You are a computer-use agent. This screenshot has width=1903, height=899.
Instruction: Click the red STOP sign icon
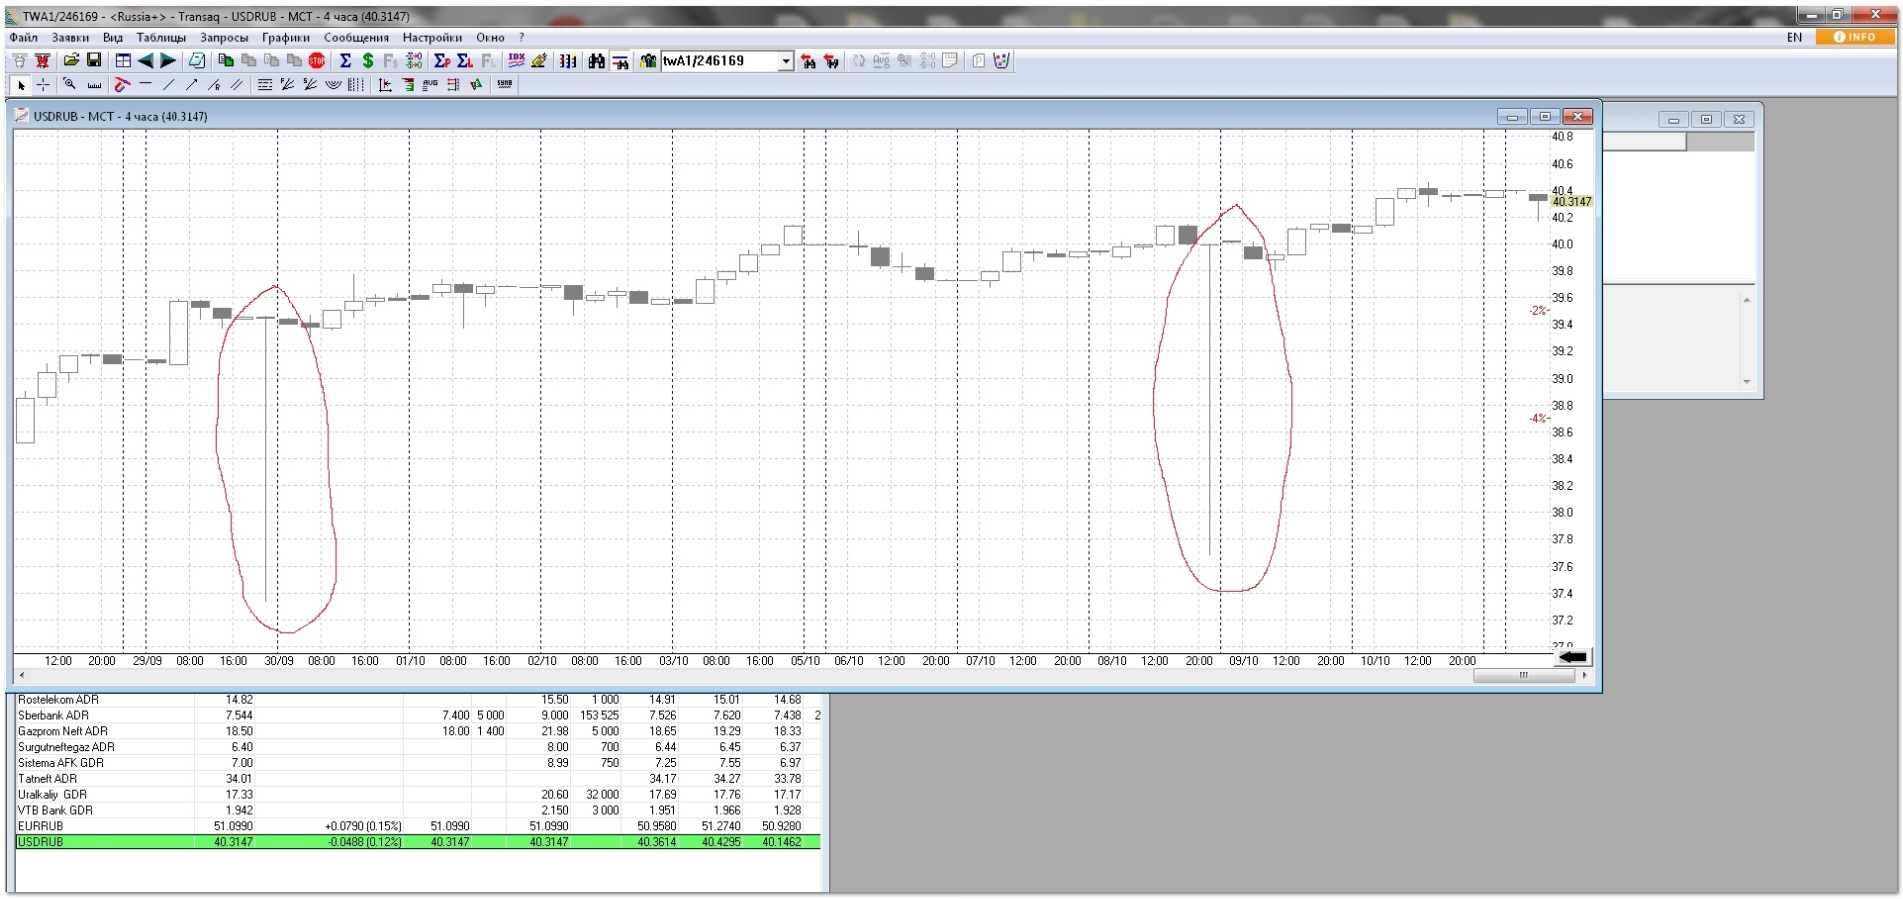(317, 61)
